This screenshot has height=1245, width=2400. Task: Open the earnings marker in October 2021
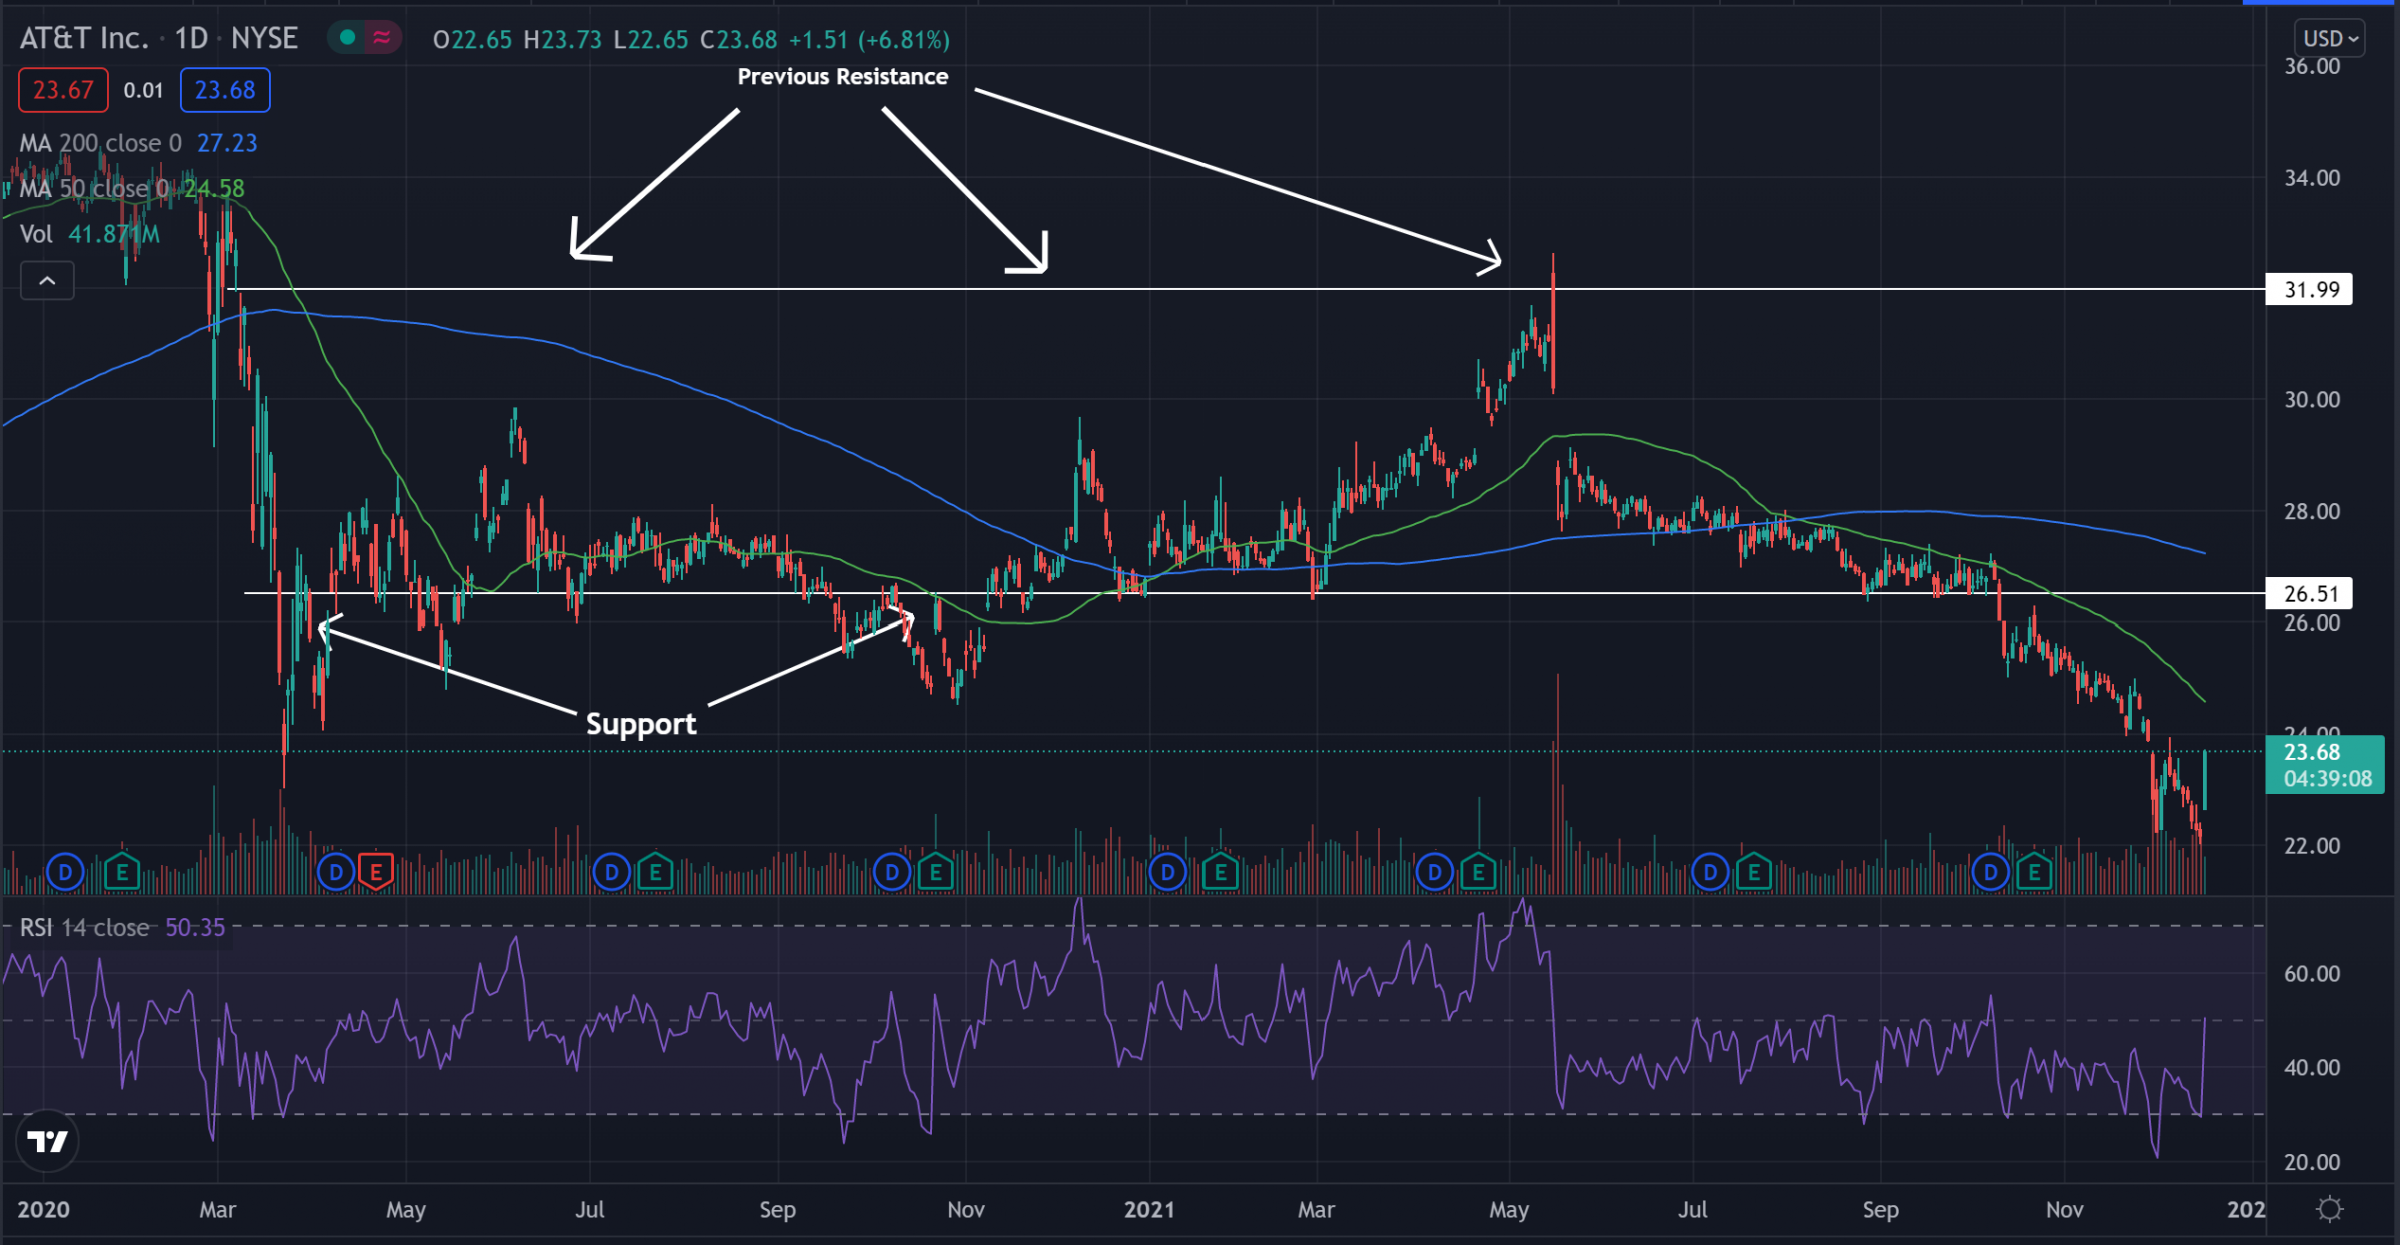(2034, 873)
